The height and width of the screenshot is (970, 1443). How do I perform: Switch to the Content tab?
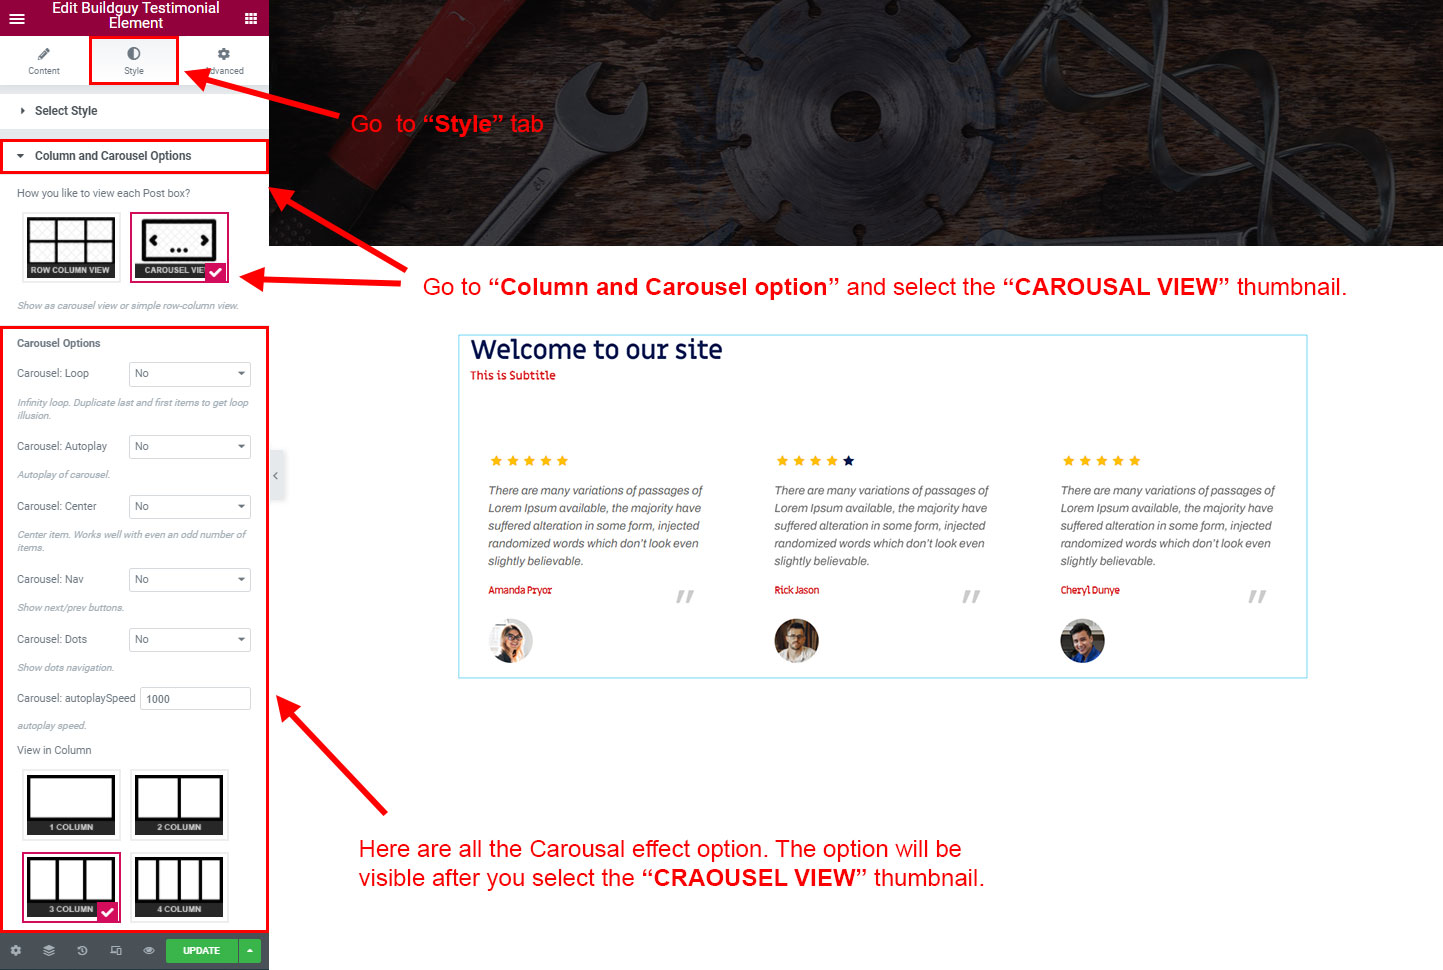point(44,61)
